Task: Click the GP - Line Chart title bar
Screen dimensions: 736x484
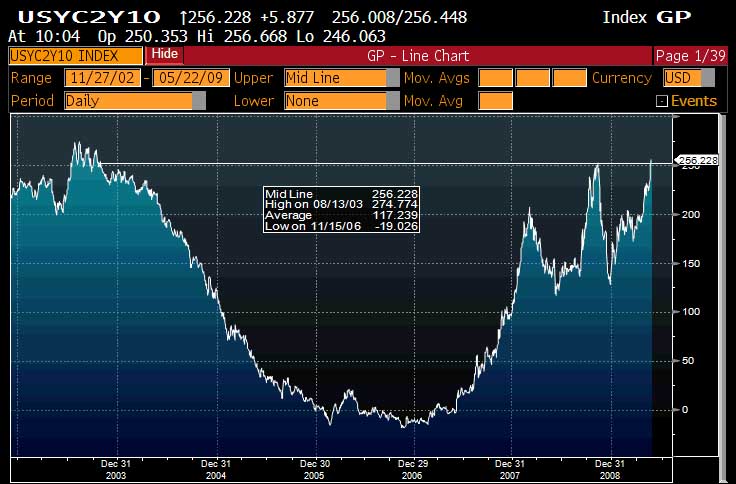Action: point(418,56)
